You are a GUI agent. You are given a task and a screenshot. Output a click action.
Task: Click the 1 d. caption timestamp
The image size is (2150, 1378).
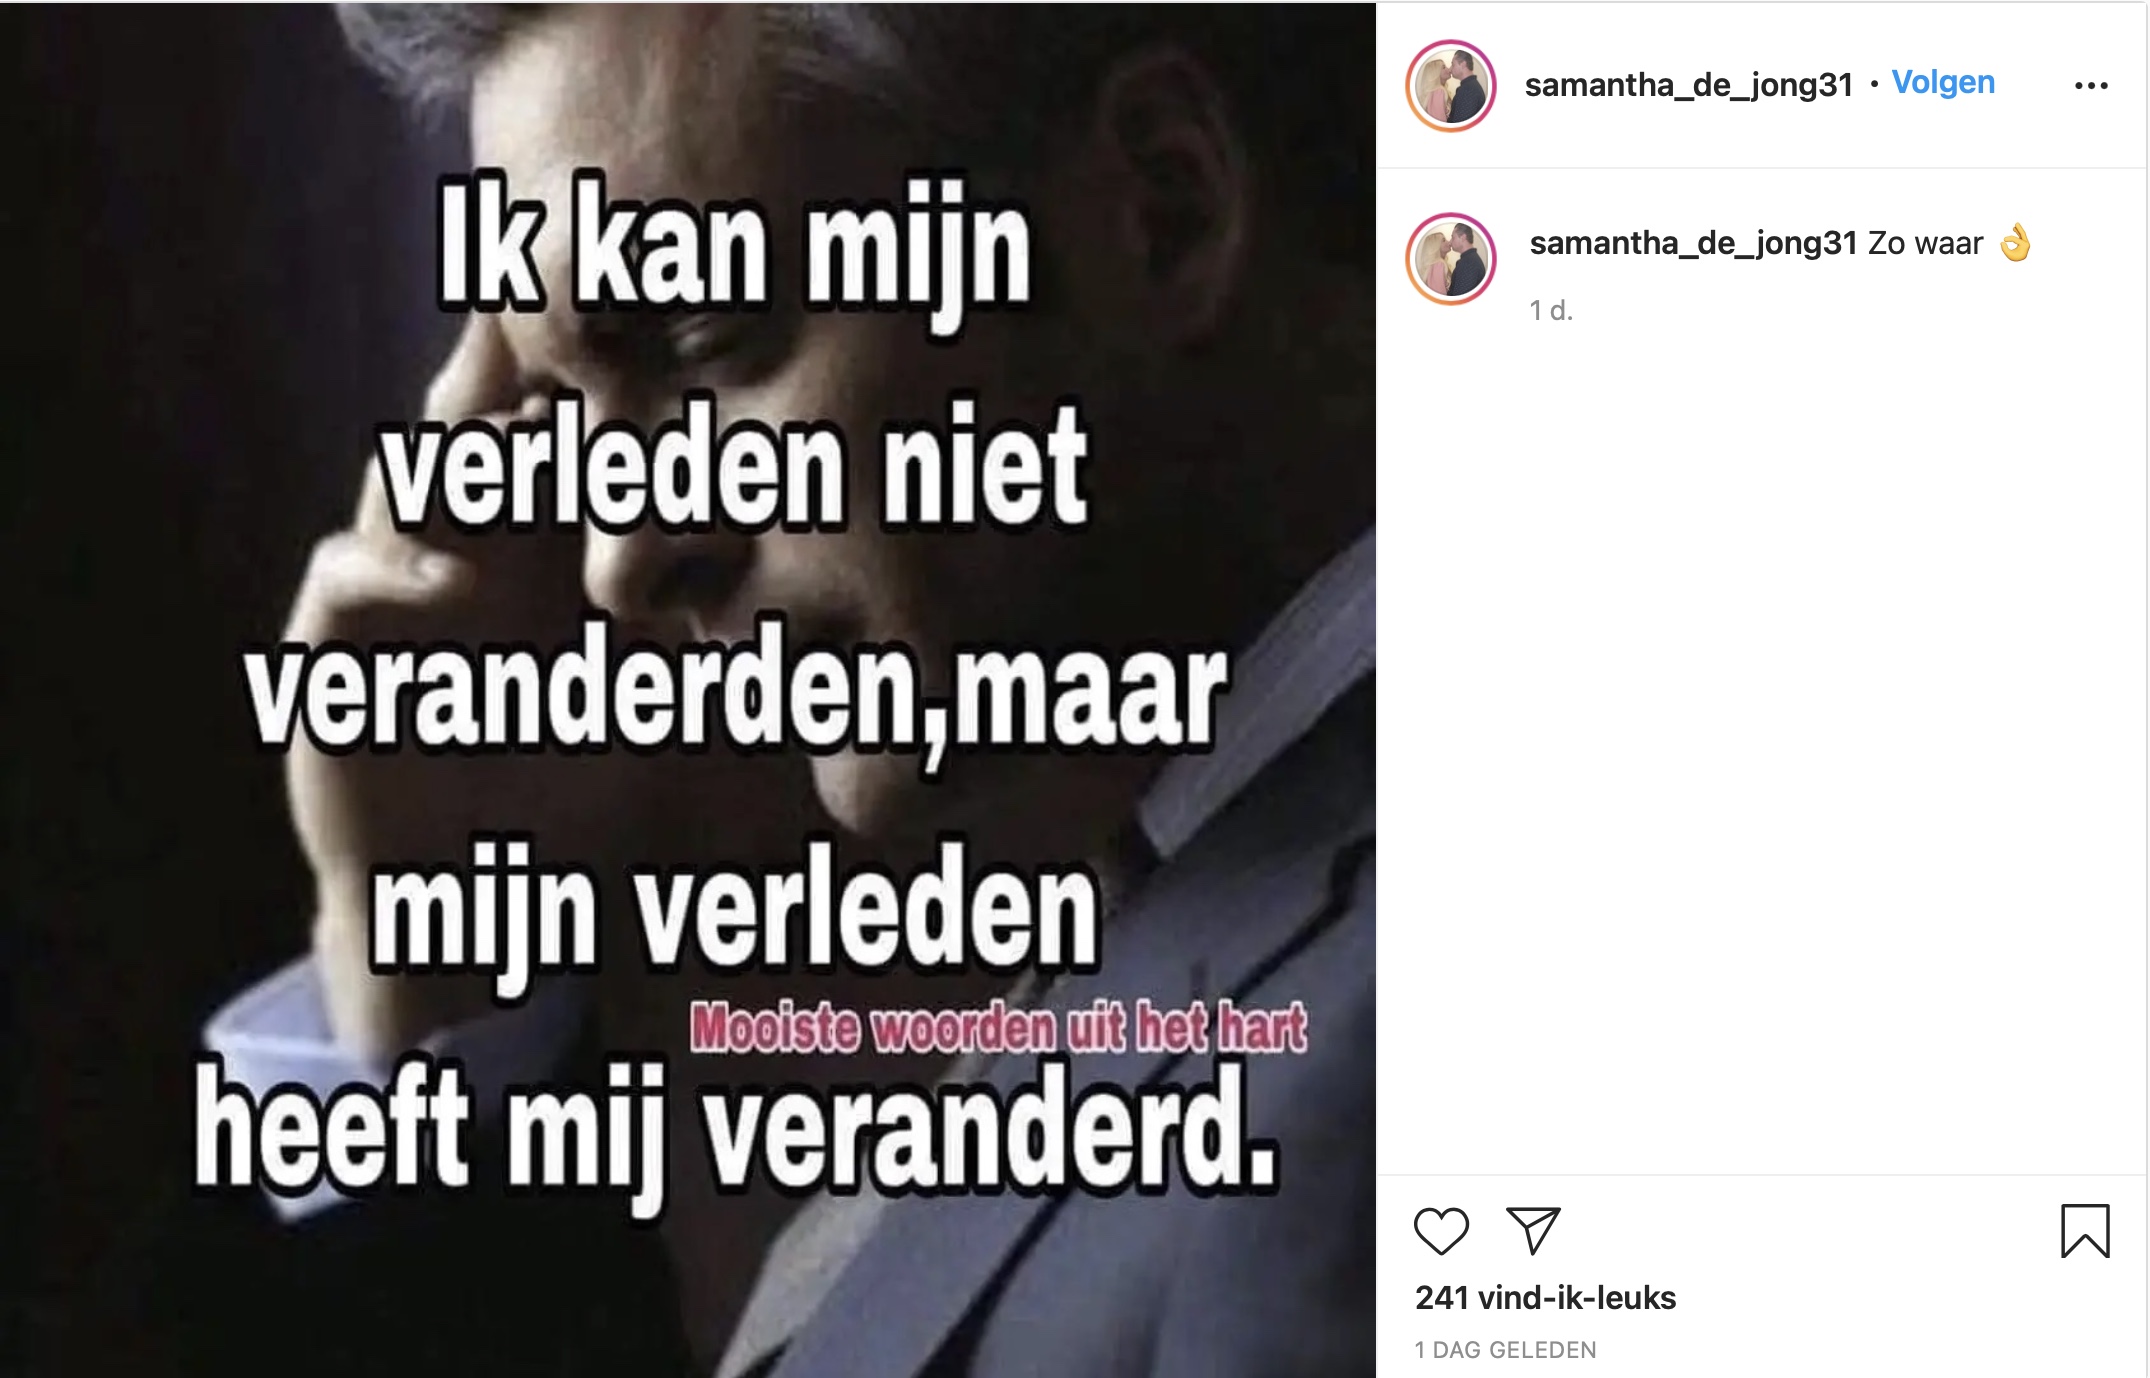pyautogui.click(x=1551, y=311)
